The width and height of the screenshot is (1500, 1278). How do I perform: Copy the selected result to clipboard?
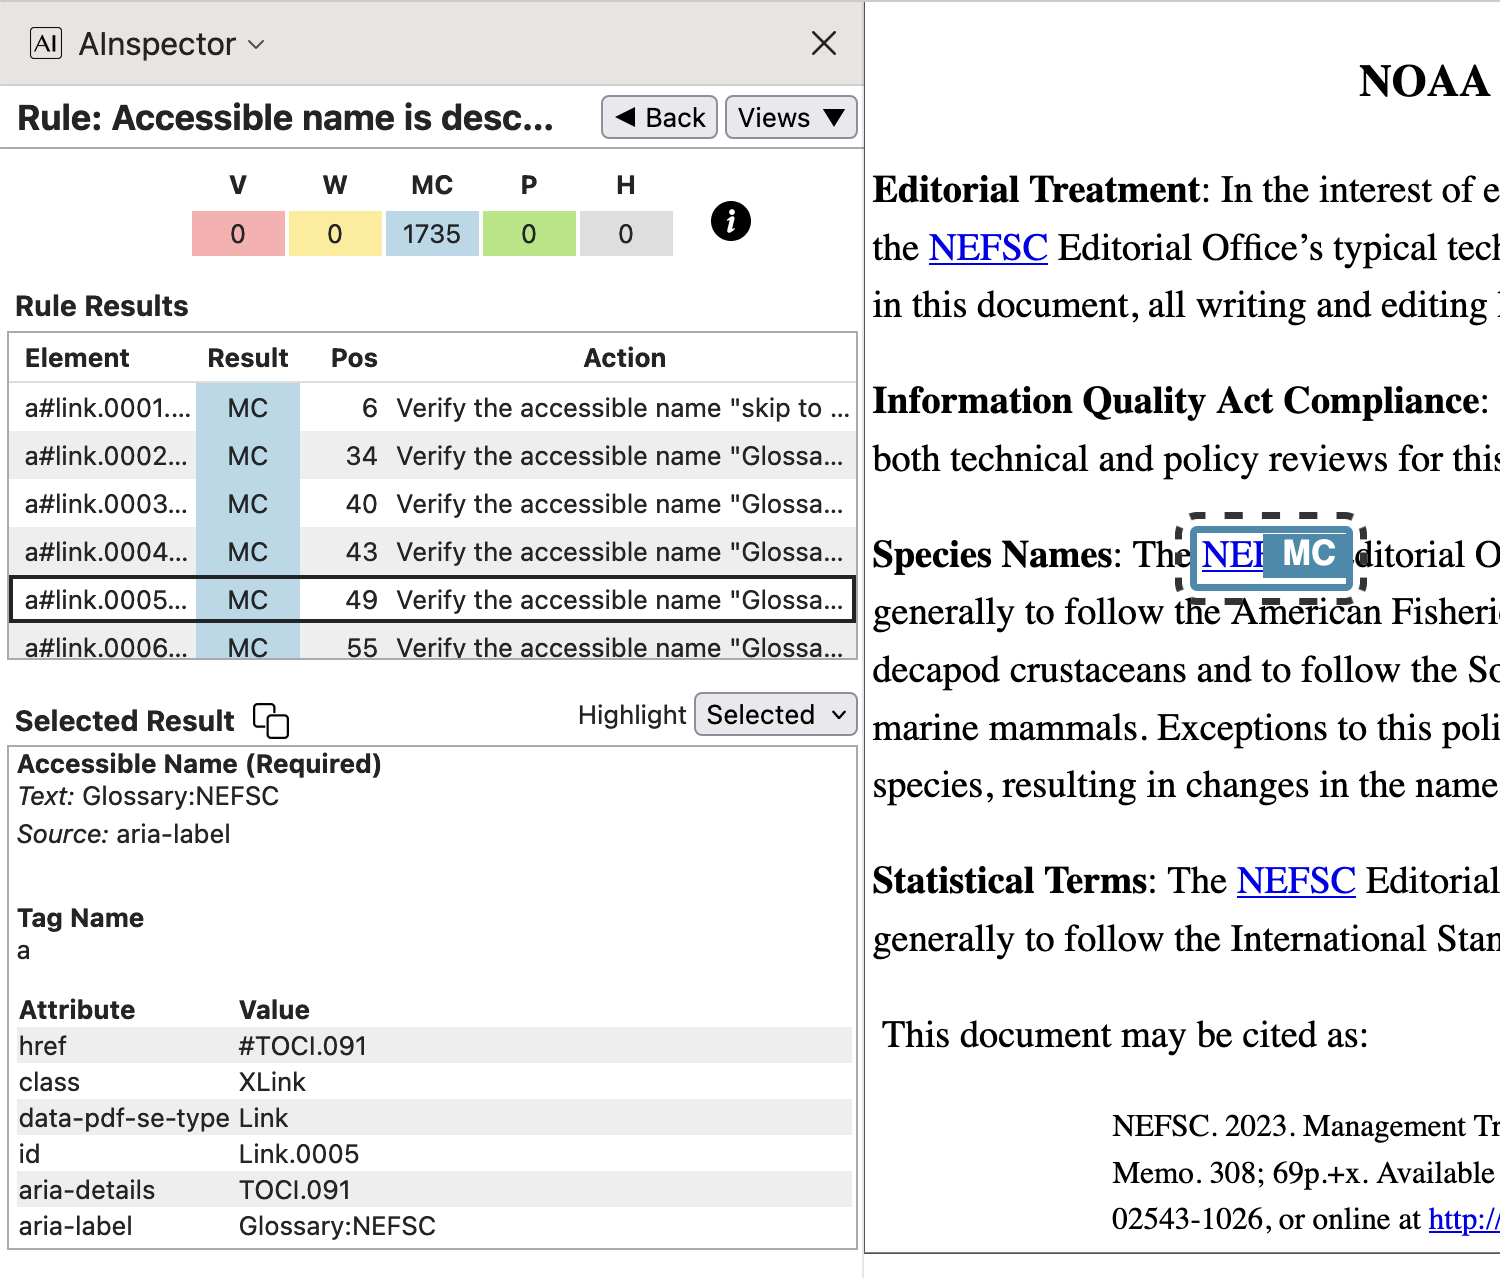click(270, 720)
